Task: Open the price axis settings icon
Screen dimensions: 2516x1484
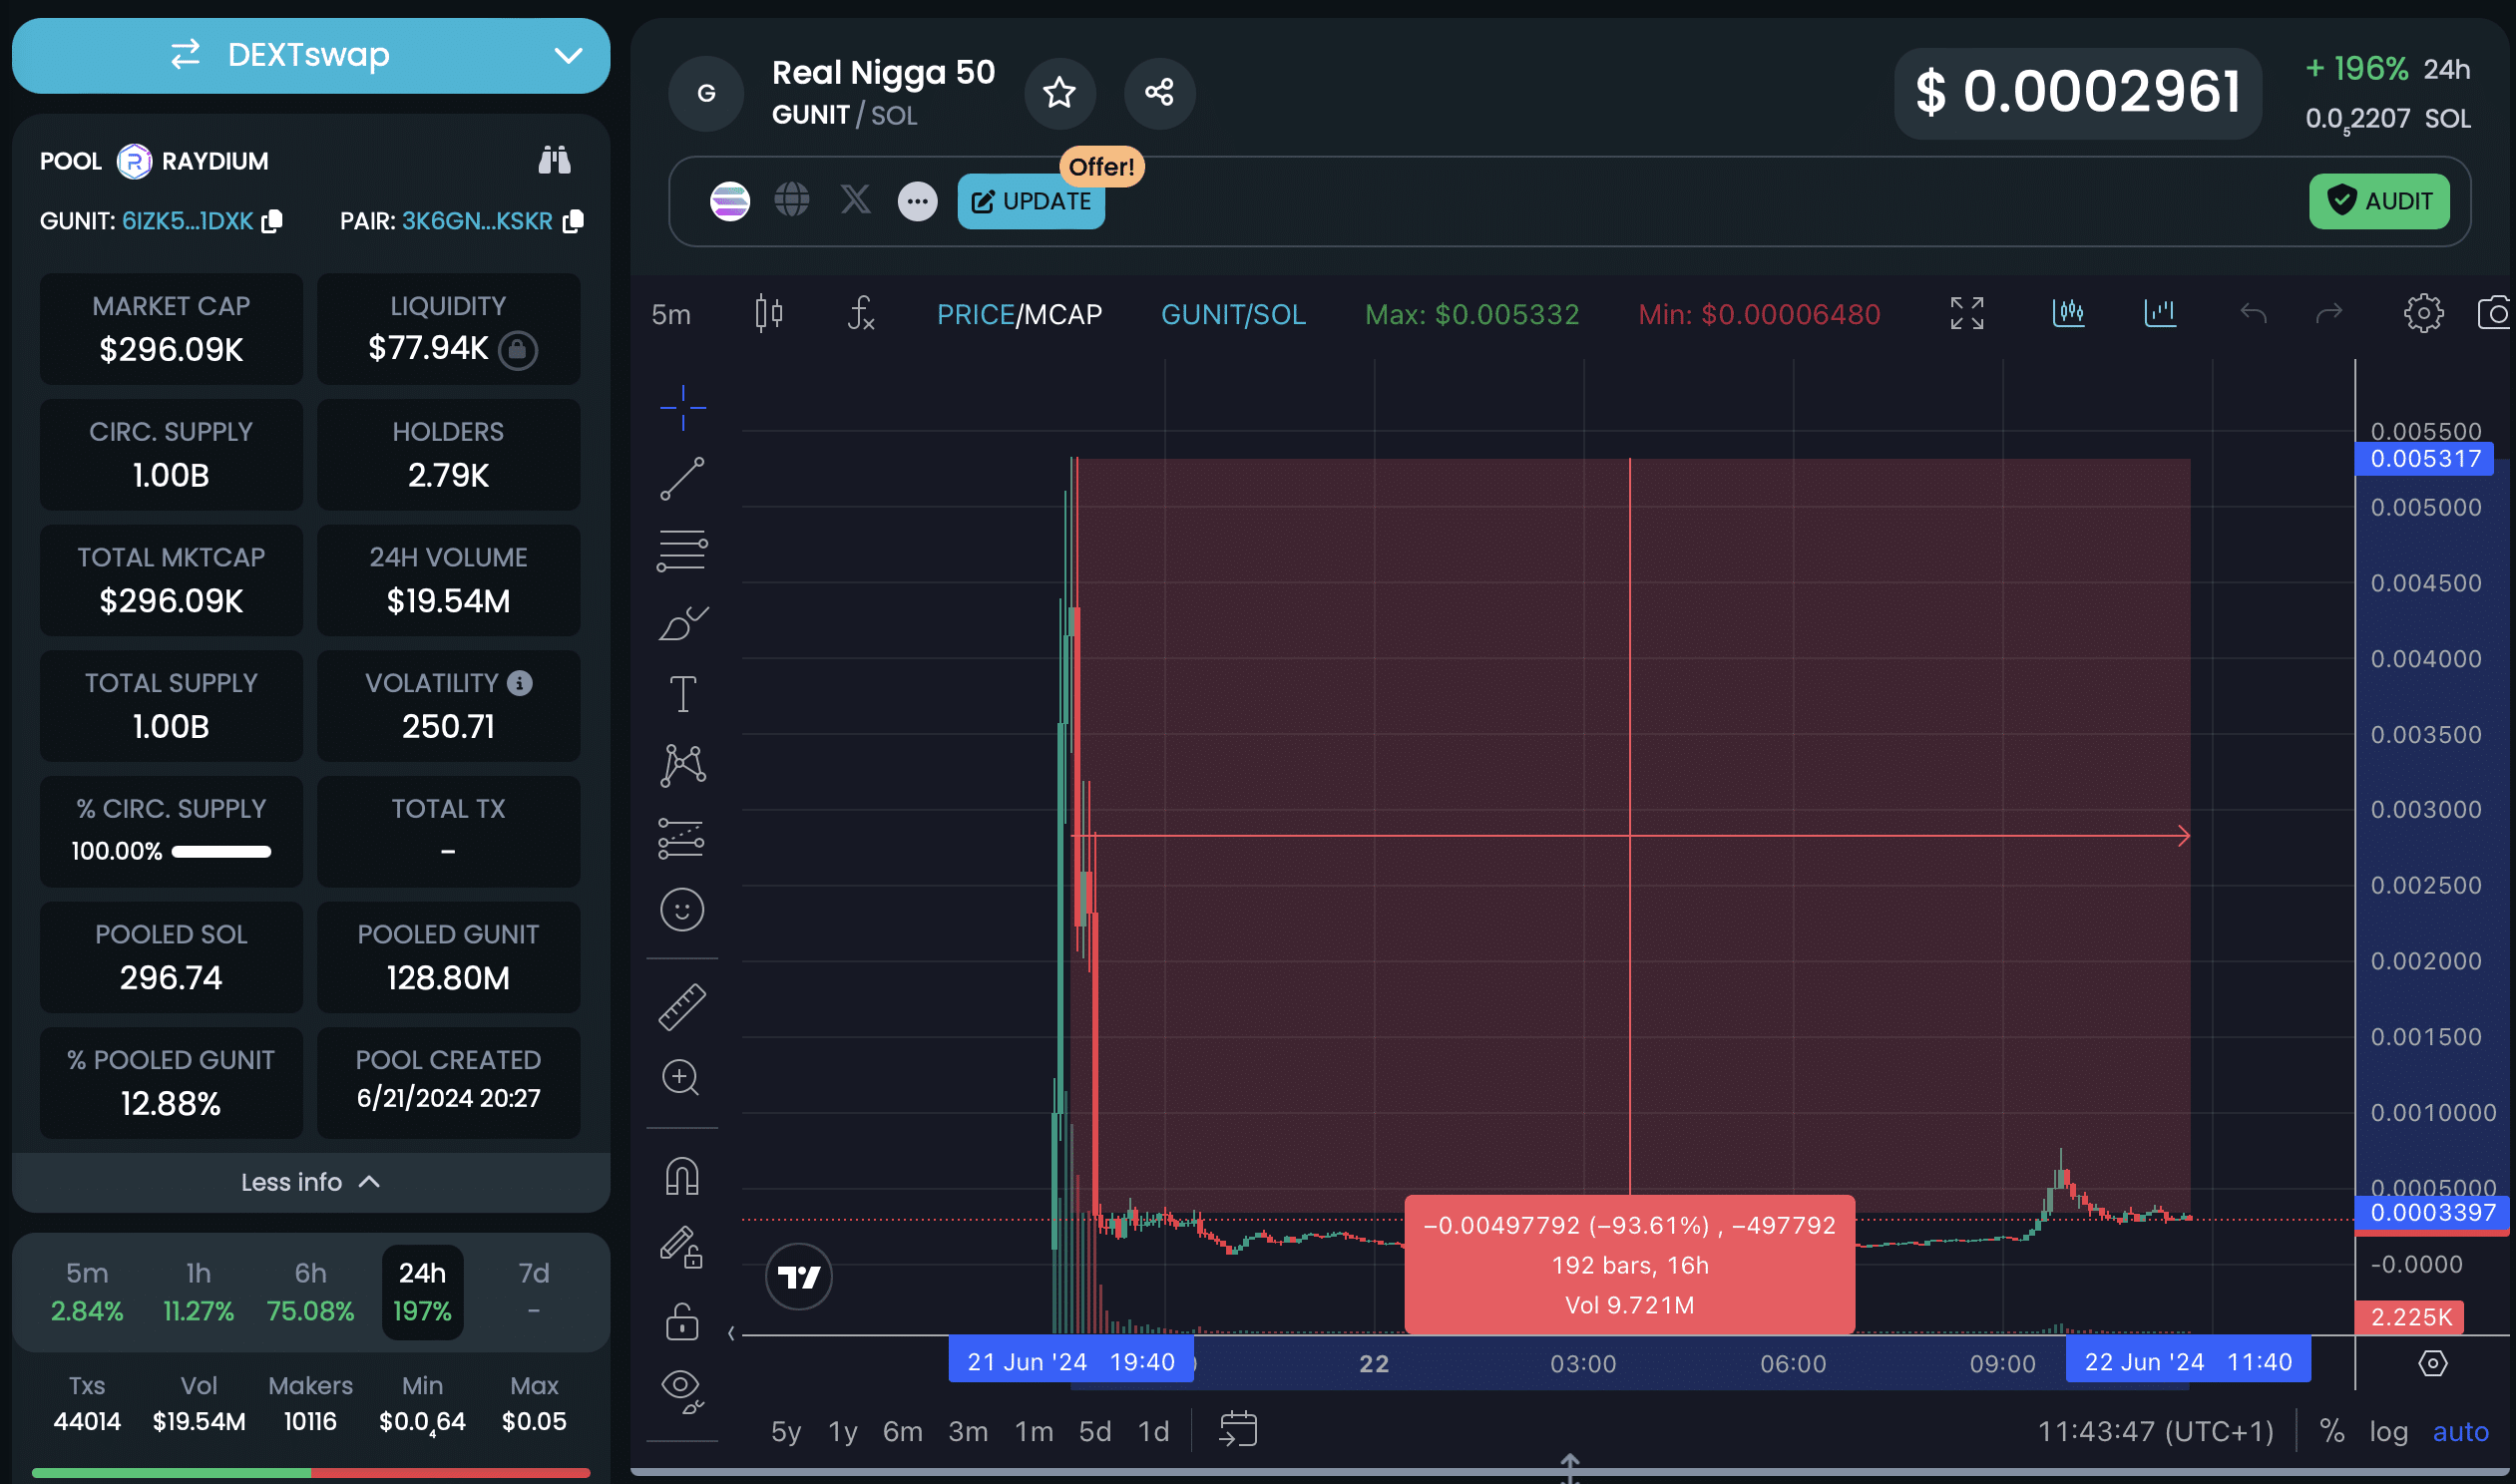Action: click(2432, 1363)
